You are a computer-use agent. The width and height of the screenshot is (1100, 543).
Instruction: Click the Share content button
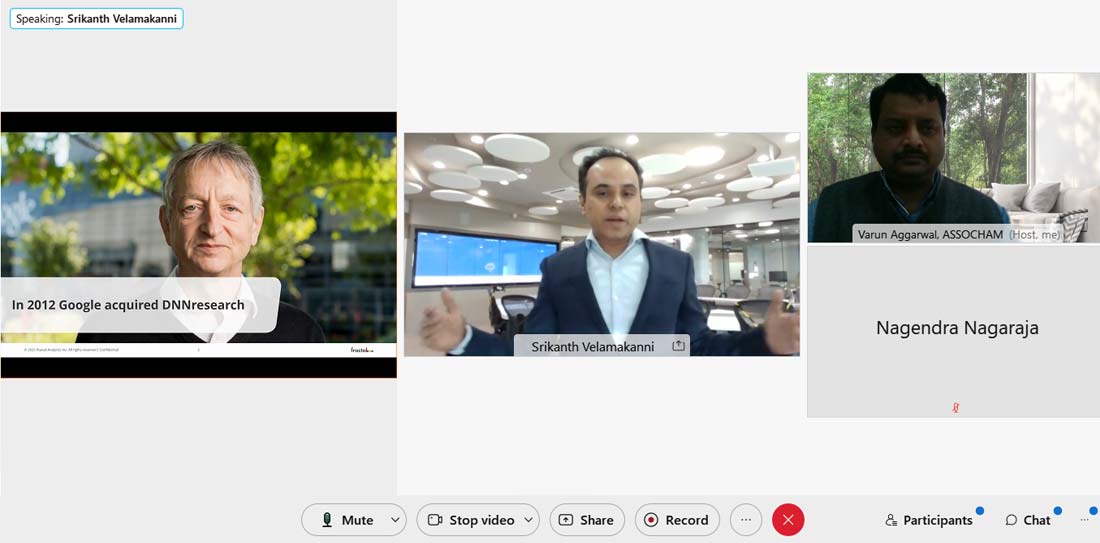point(587,520)
